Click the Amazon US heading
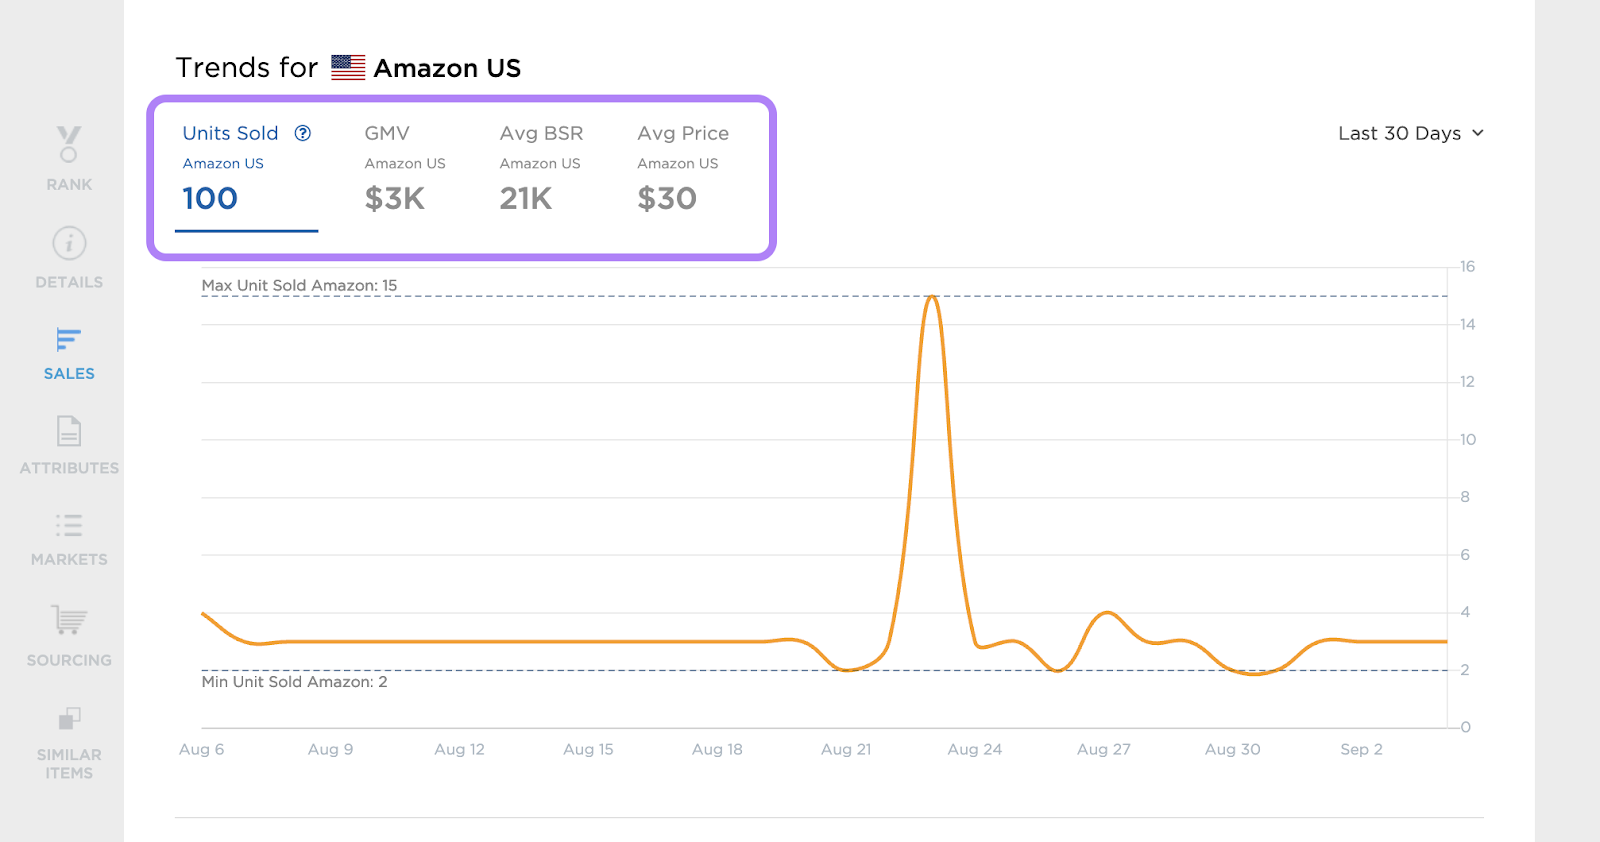Viewport: 1600px width, 842px height. coord(447,68)
